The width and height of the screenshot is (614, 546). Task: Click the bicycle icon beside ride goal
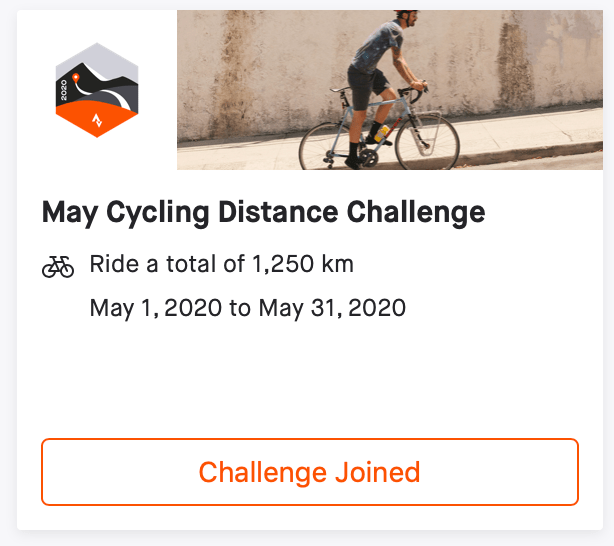58,266
